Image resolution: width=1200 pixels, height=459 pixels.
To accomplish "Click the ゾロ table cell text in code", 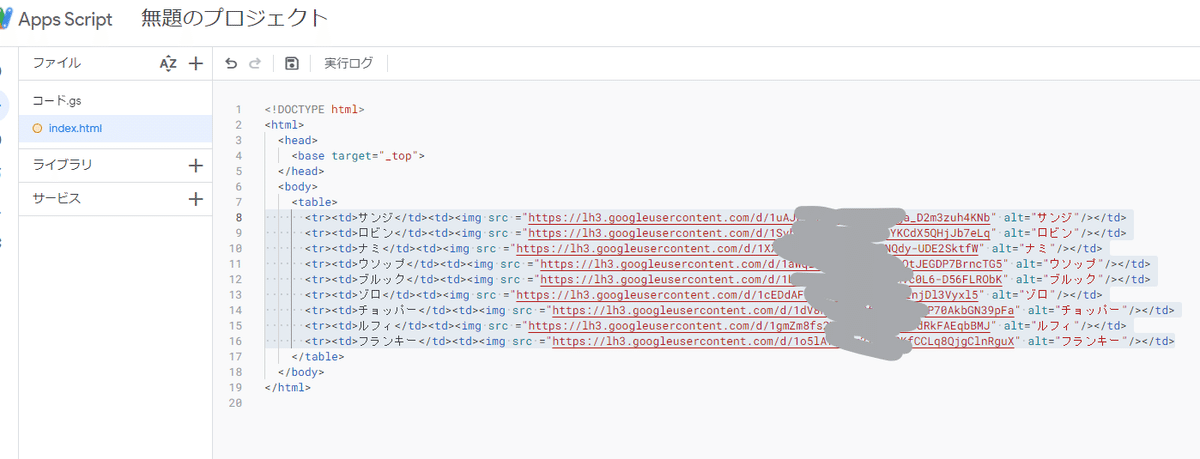I will click(x=371, y=295).
